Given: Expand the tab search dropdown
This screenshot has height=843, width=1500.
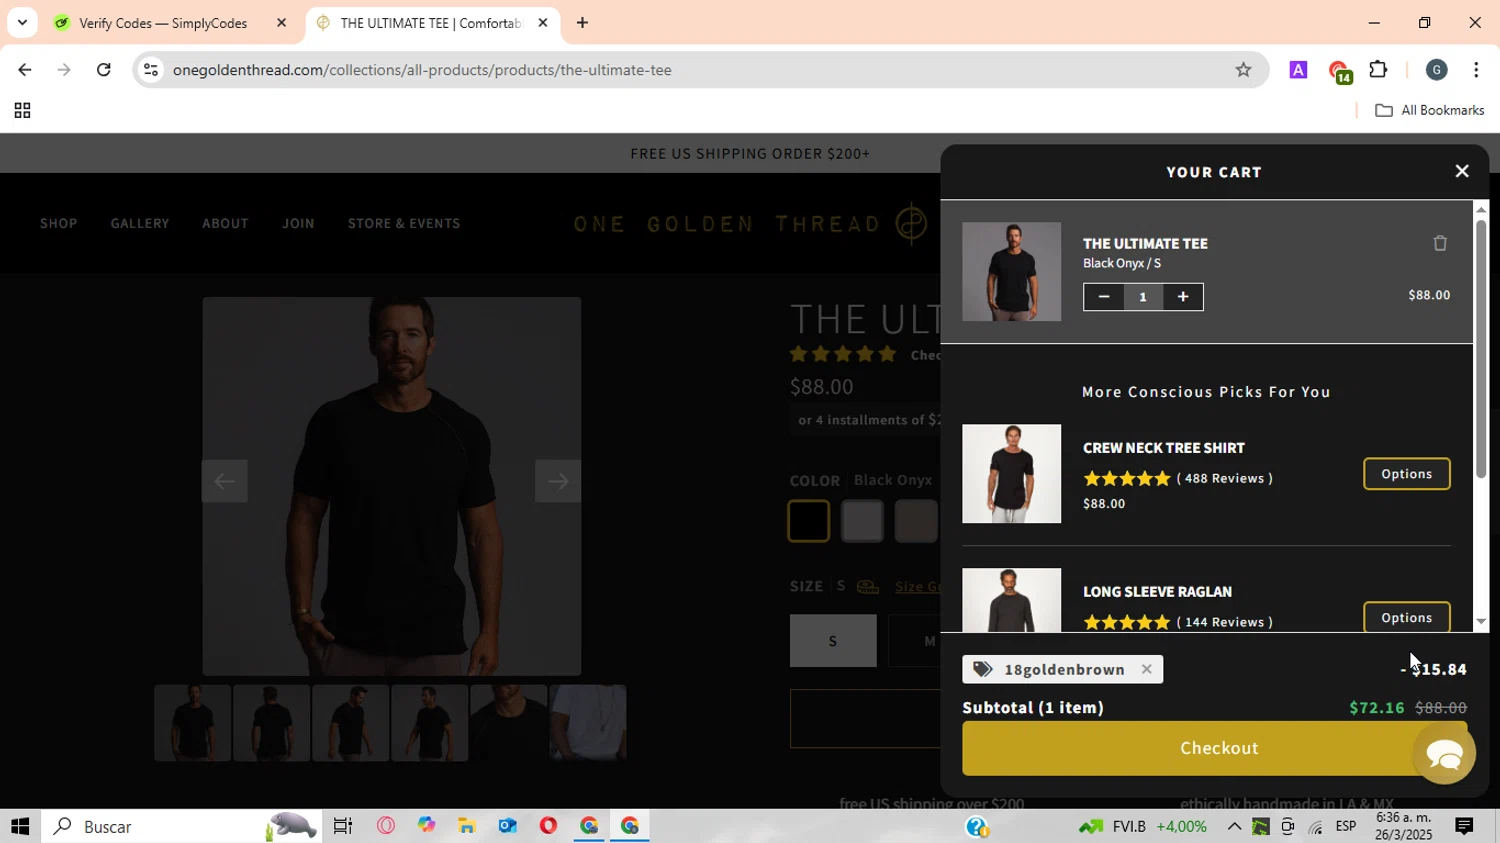Looking at the screenshot, I should pos(22,23).
